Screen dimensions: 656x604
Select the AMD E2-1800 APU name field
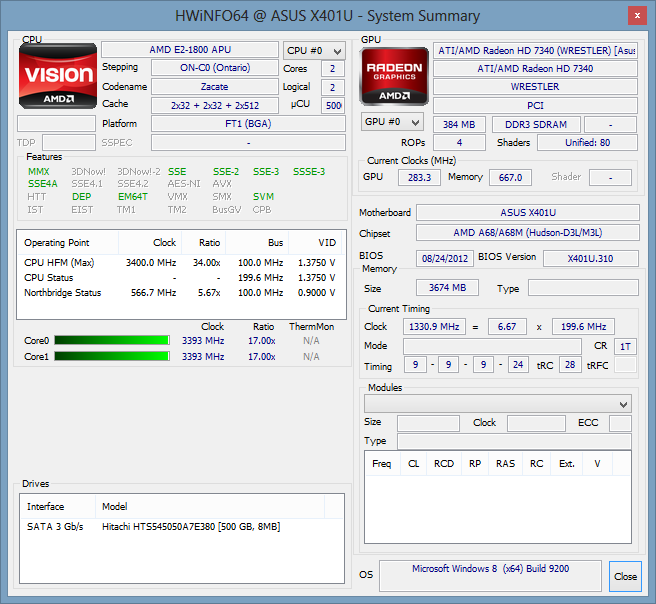click(190, 50)
